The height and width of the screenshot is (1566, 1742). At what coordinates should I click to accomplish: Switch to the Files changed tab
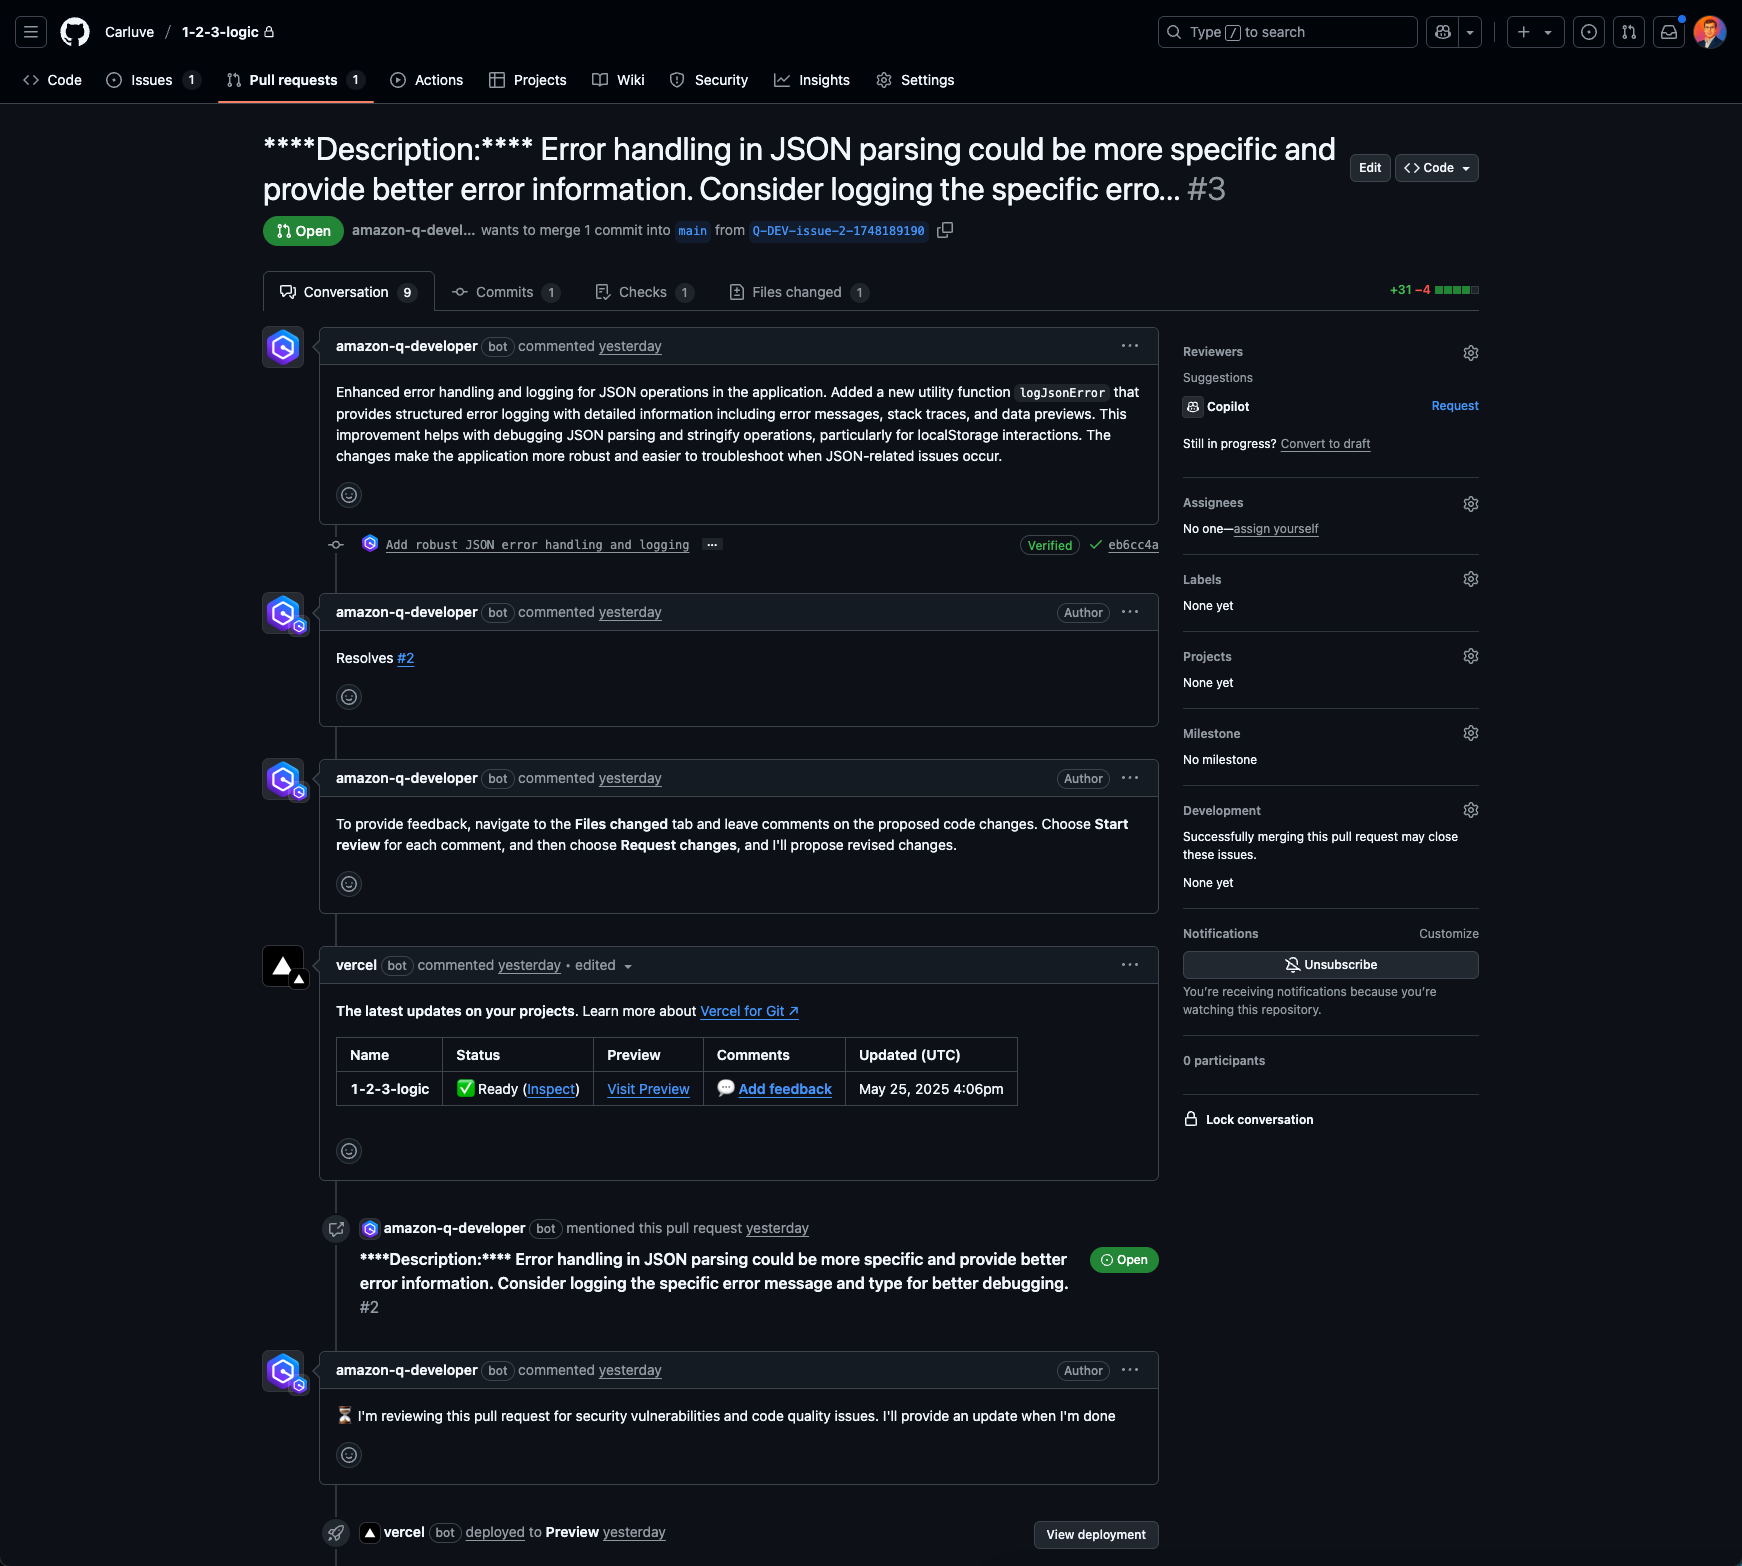point(797,291)
